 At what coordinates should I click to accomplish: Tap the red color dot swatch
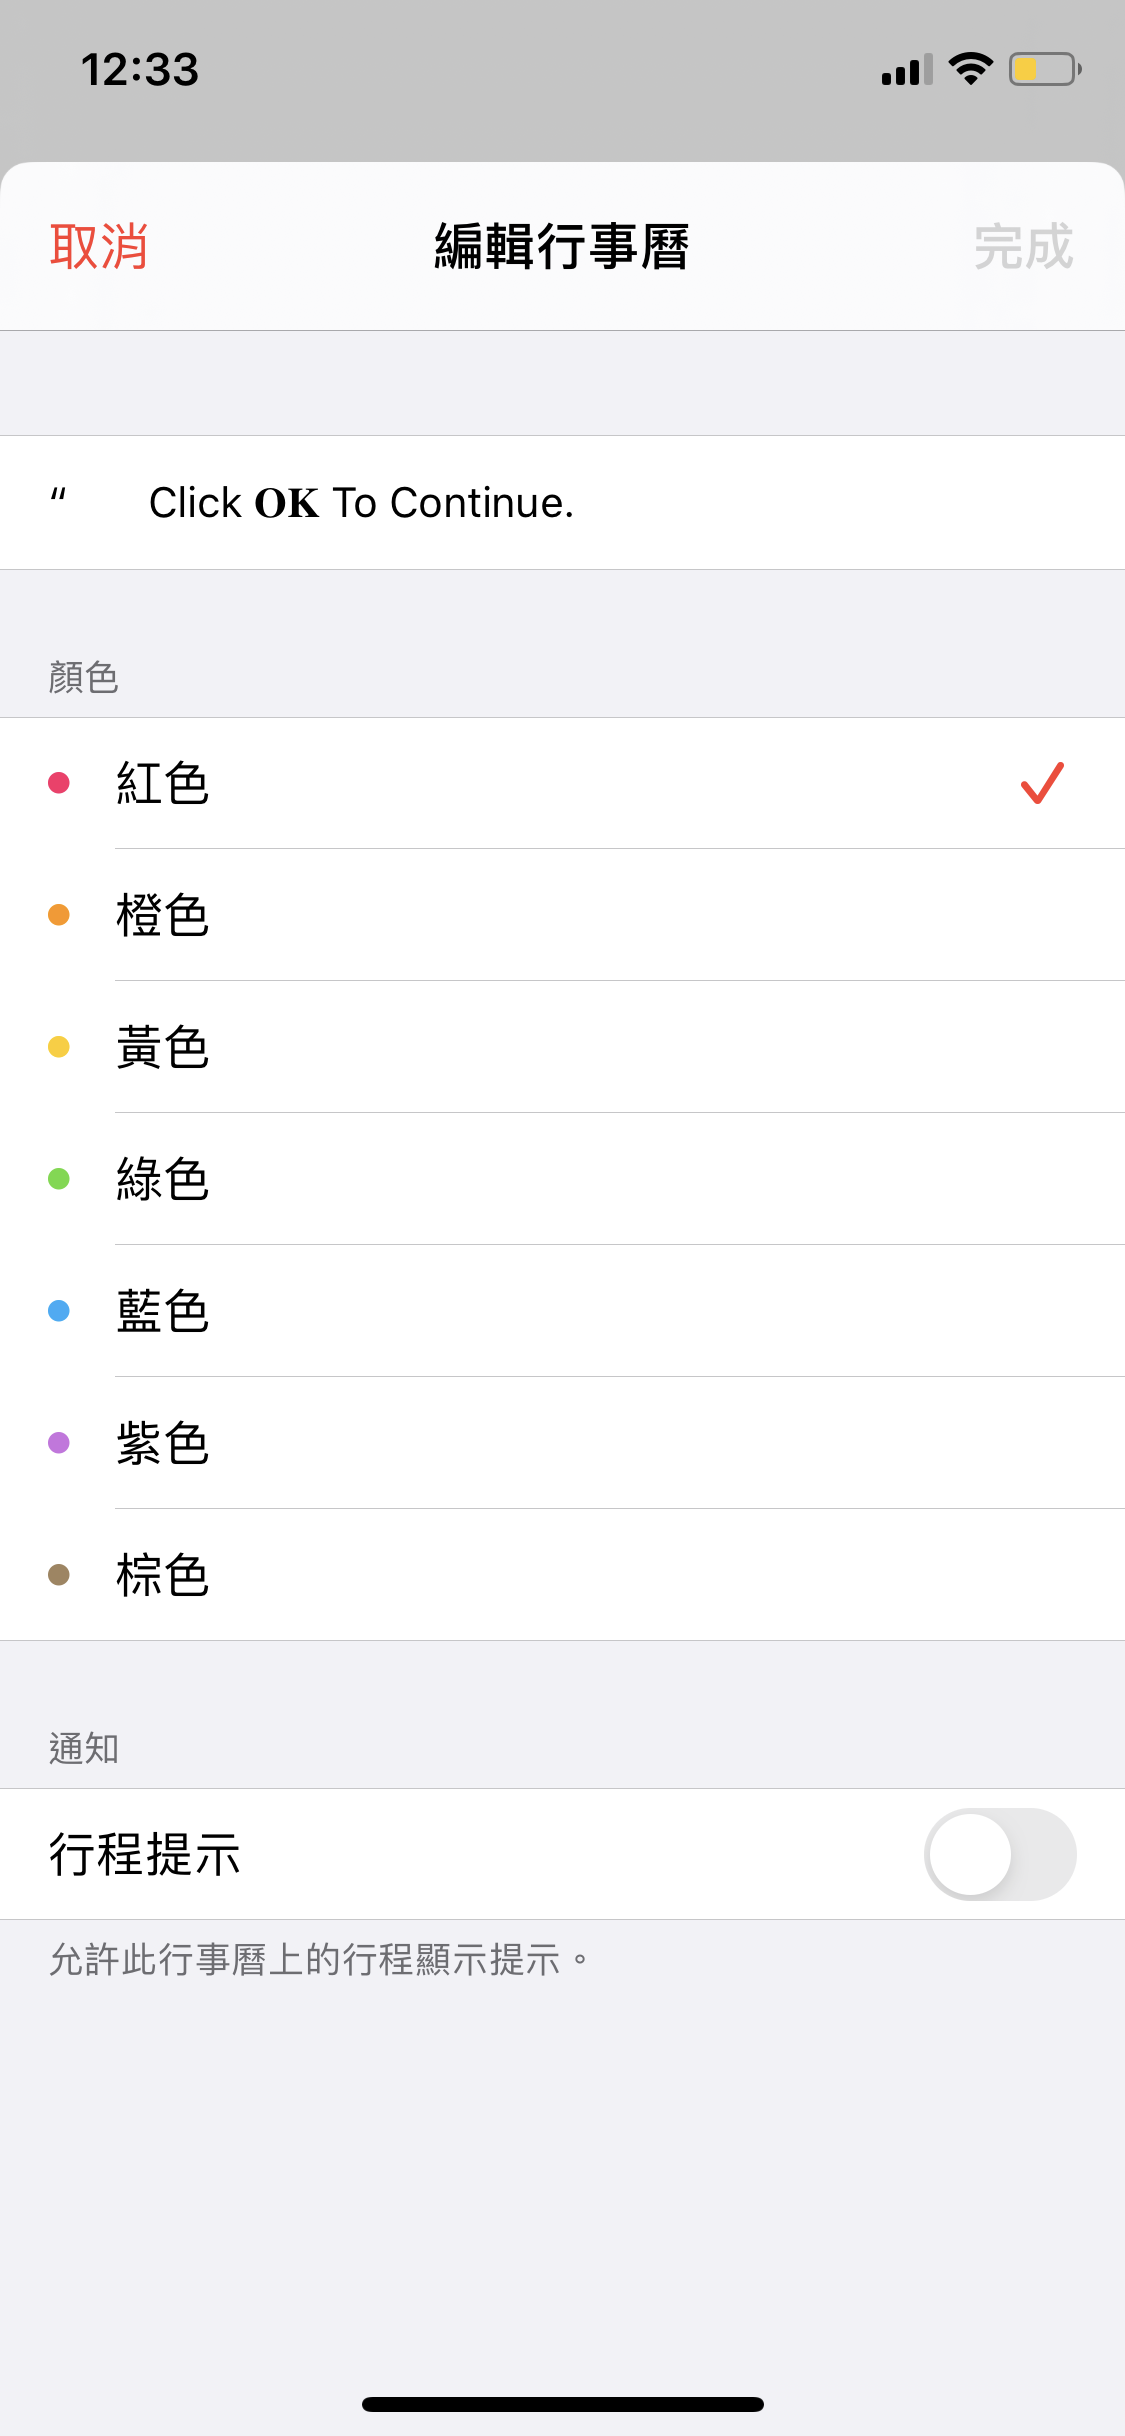[x=59, y=783]
